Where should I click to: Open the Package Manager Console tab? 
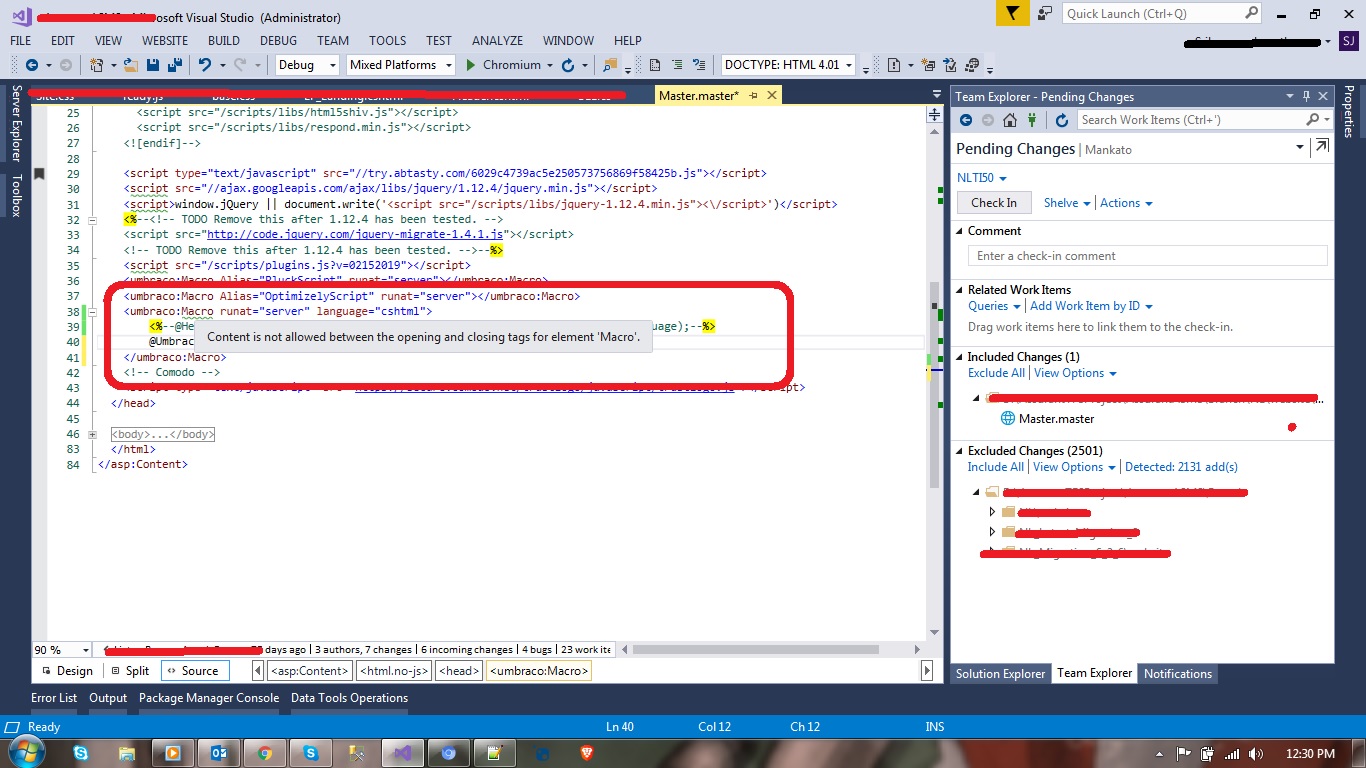point(209,698)
